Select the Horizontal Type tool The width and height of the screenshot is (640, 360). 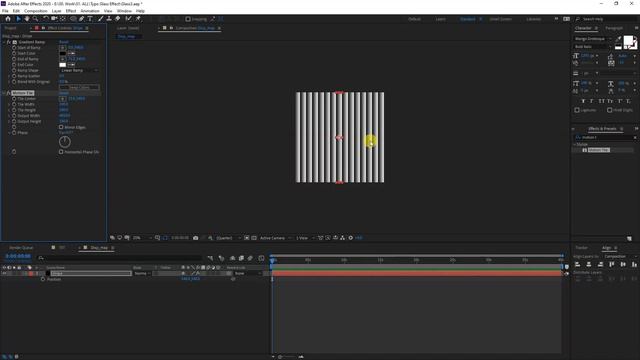click(90, 19)
